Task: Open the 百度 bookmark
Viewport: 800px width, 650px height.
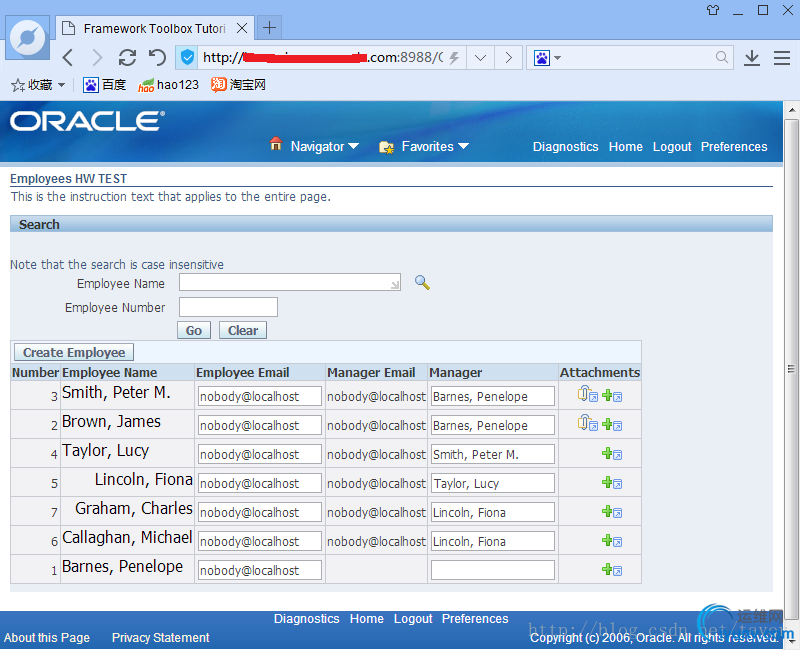Action: [105, 85]
